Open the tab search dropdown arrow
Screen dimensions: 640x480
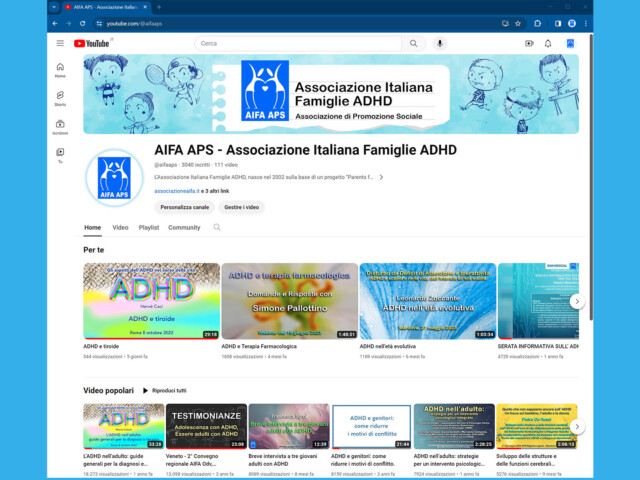[54, 7]
